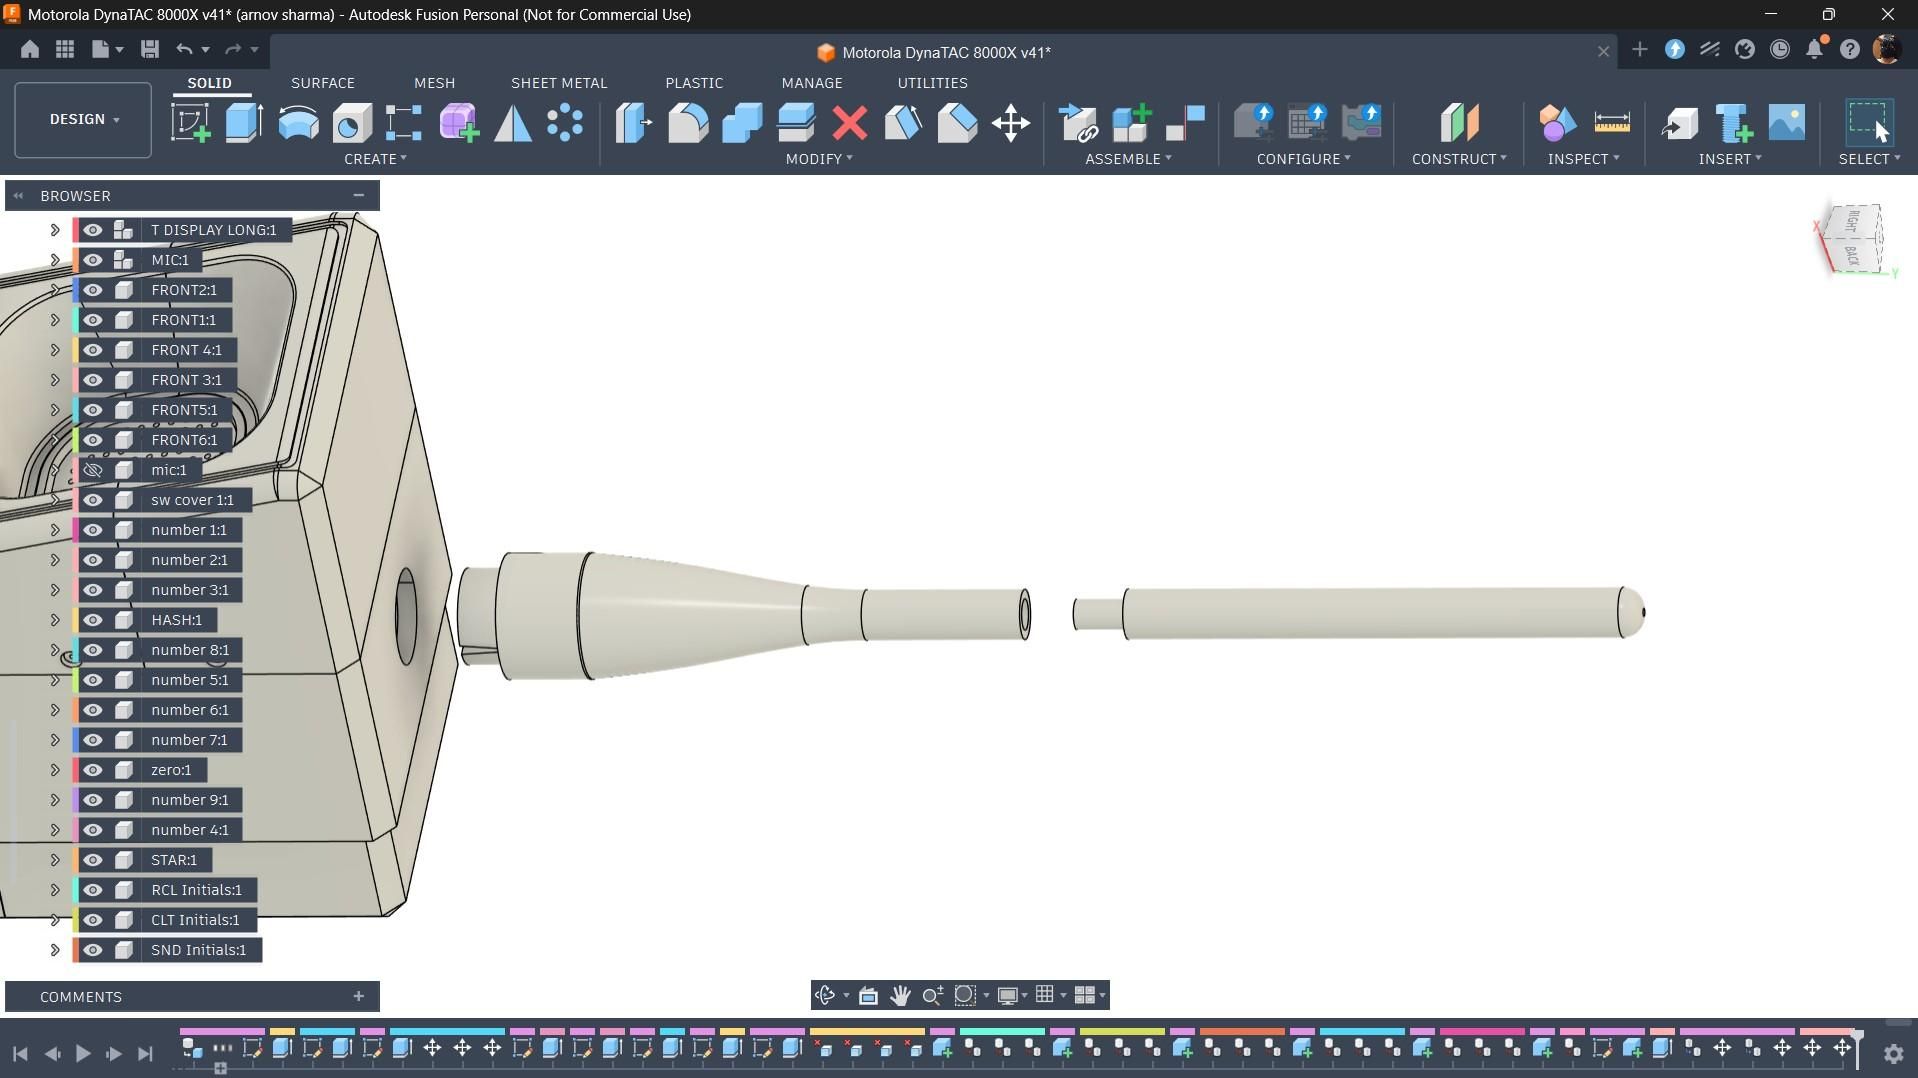The width and height of the screenshot is (1918, 1078).
Task: Switch to the SHEET METAL tab
Action: [559, 83]
